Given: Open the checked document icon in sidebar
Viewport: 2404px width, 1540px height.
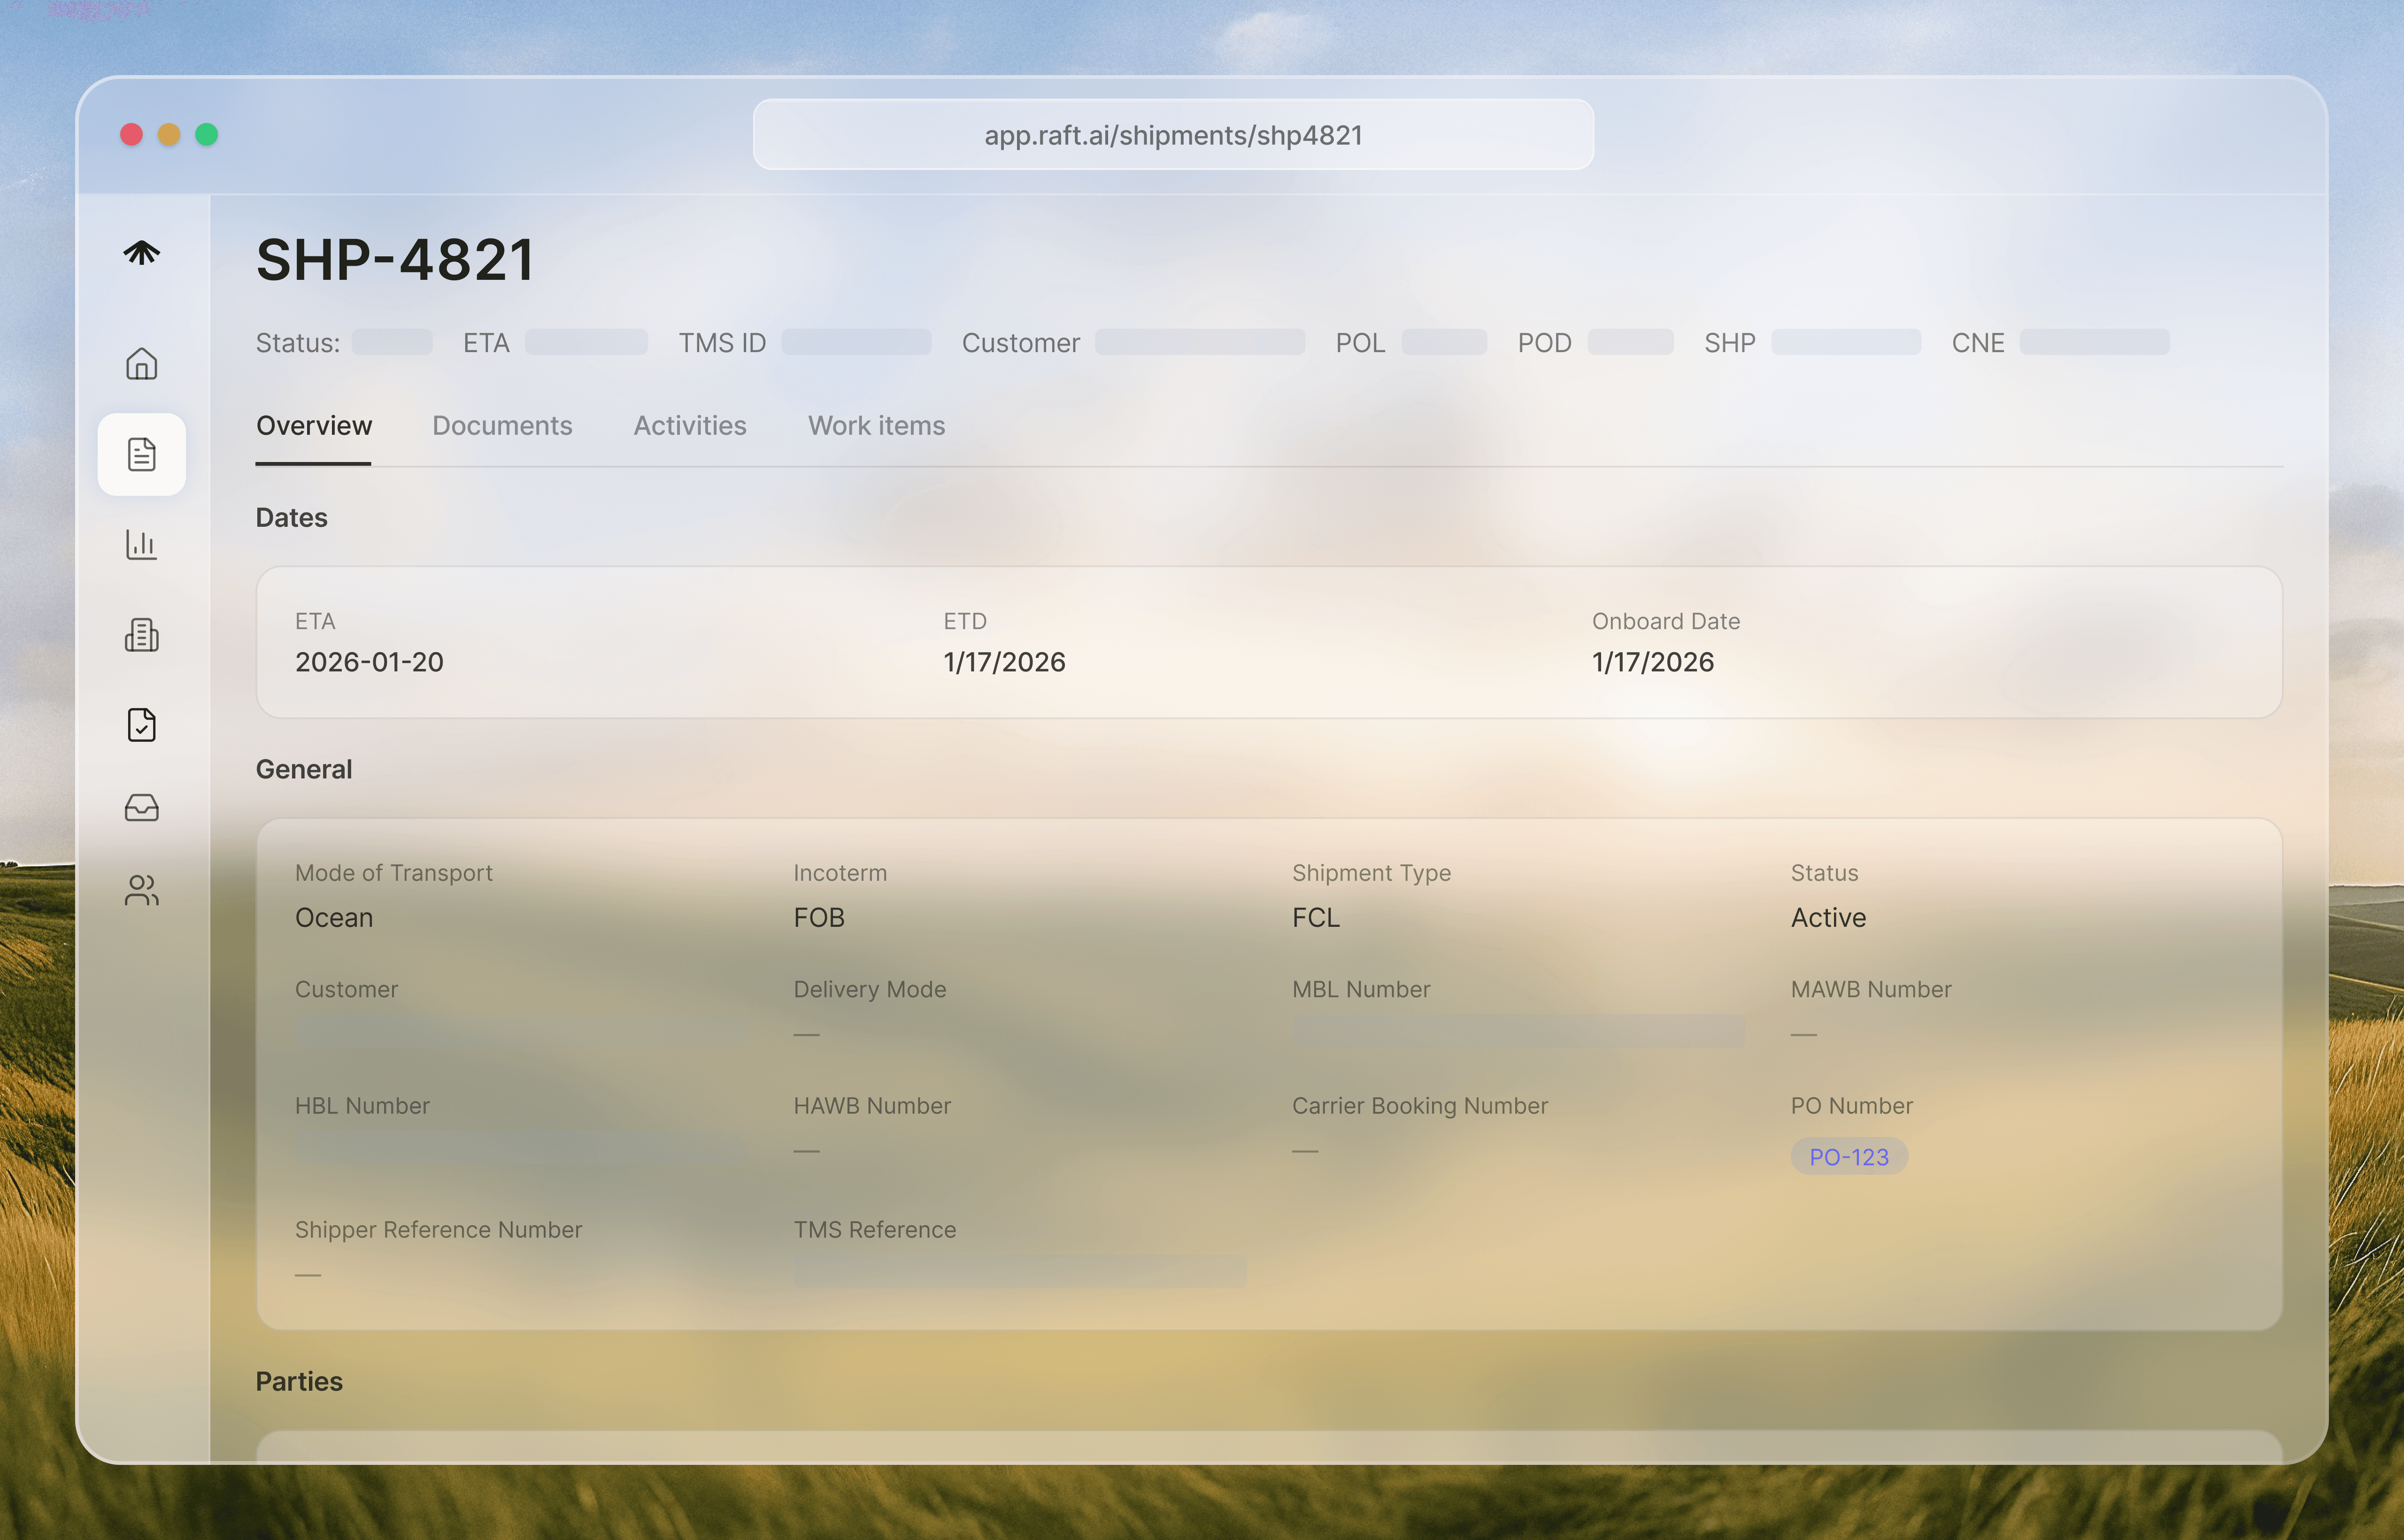Looking at the screenshot, I should [x=141, y=725].
